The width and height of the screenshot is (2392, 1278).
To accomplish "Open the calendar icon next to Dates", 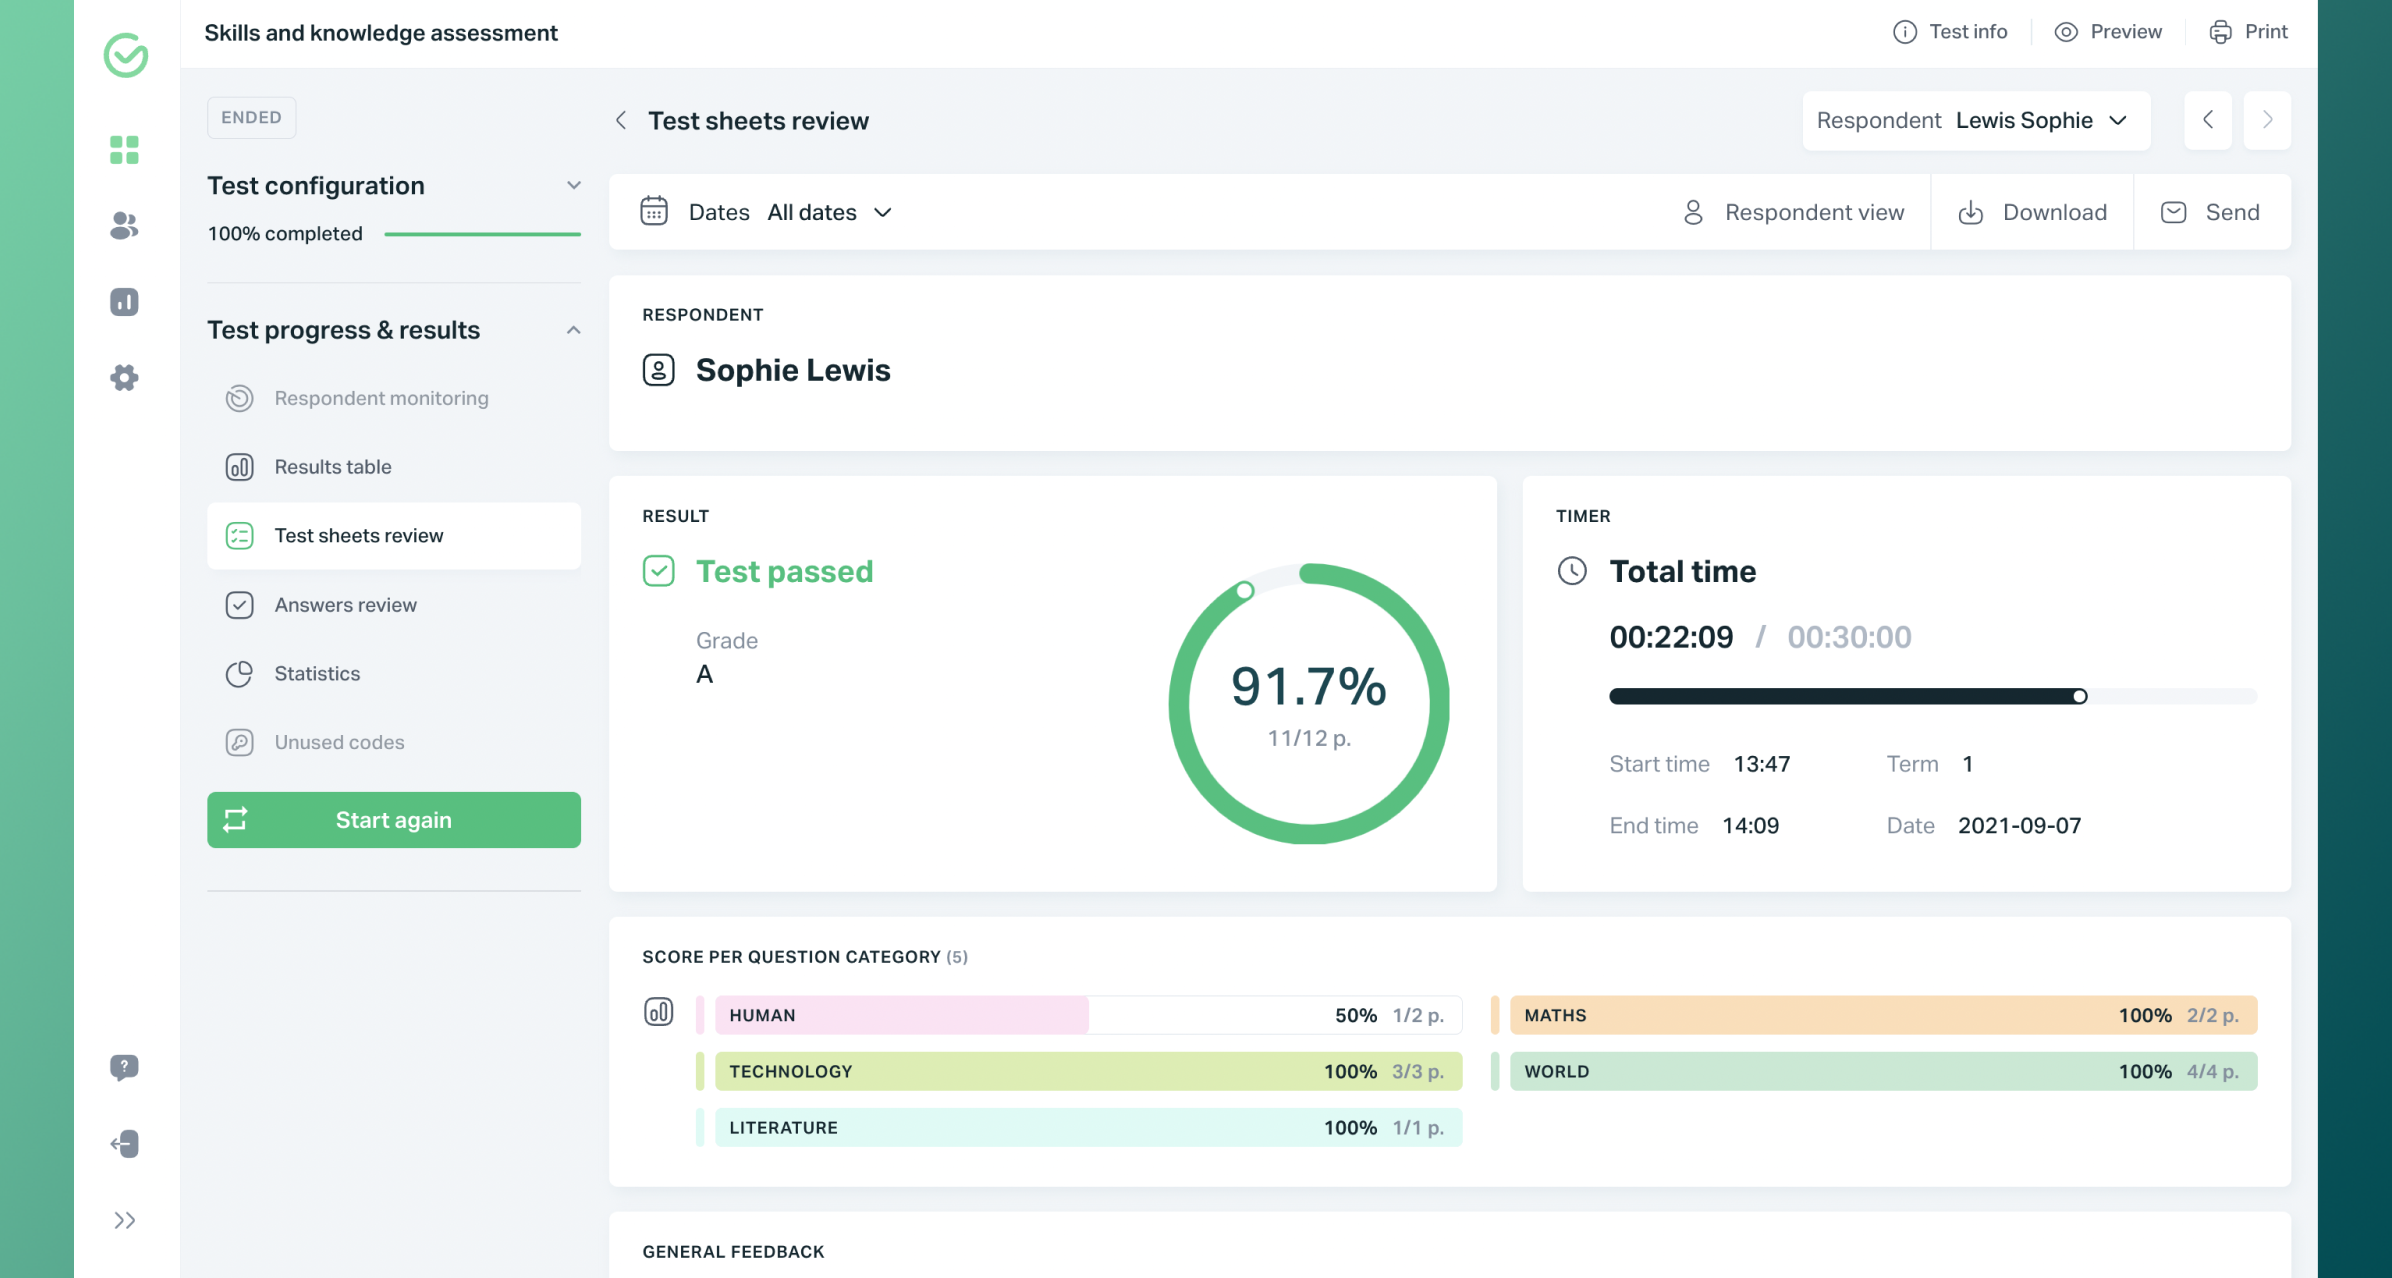I will coord(655,211).
